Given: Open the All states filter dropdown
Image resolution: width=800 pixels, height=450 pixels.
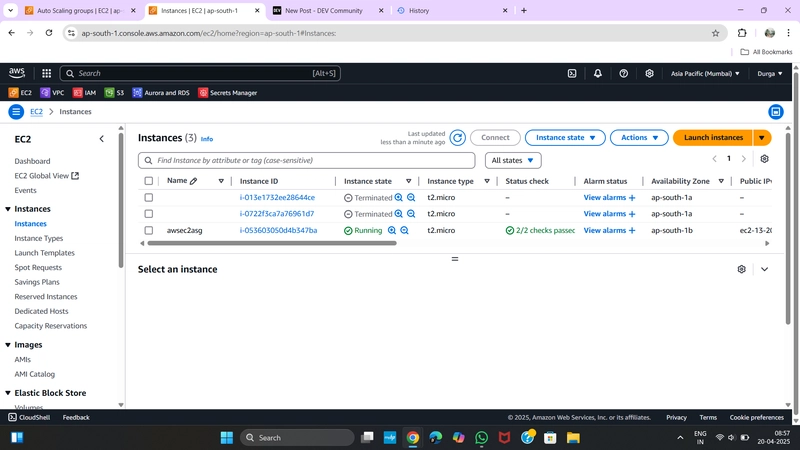Looking at the screenshot, I should (x=513, y=160).
